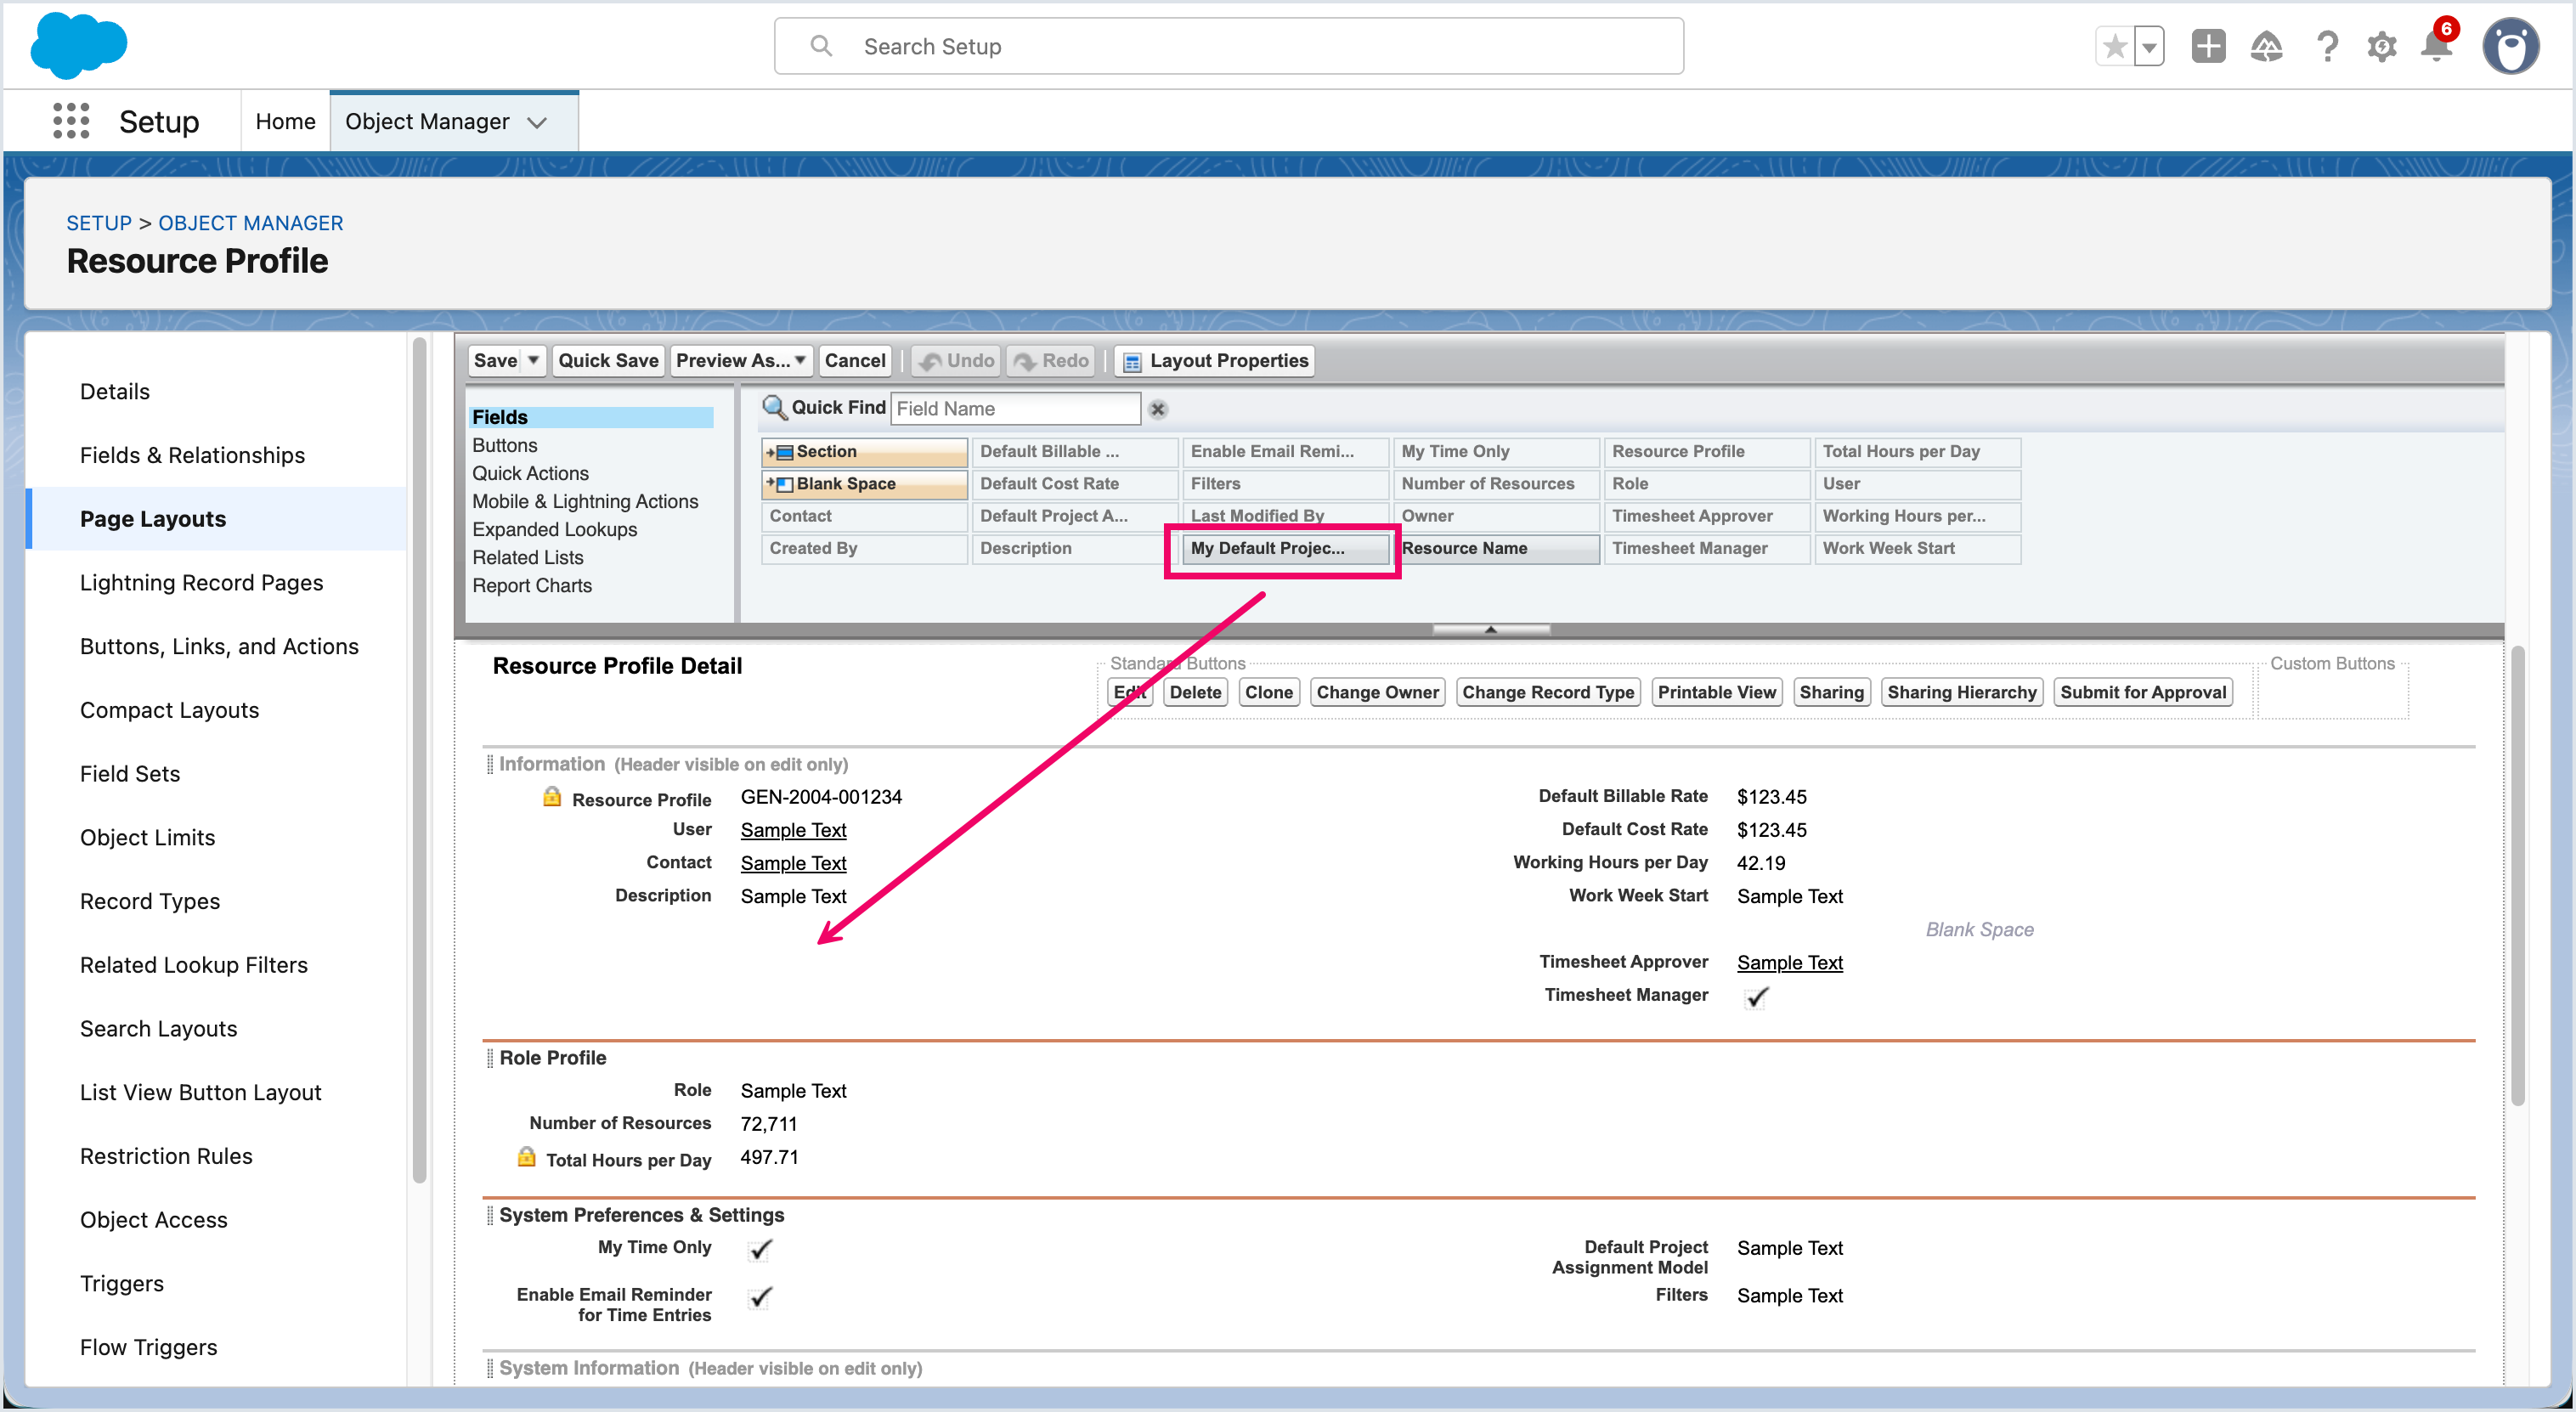Click Enable Email Reminder checkmark

(760, 1297)
